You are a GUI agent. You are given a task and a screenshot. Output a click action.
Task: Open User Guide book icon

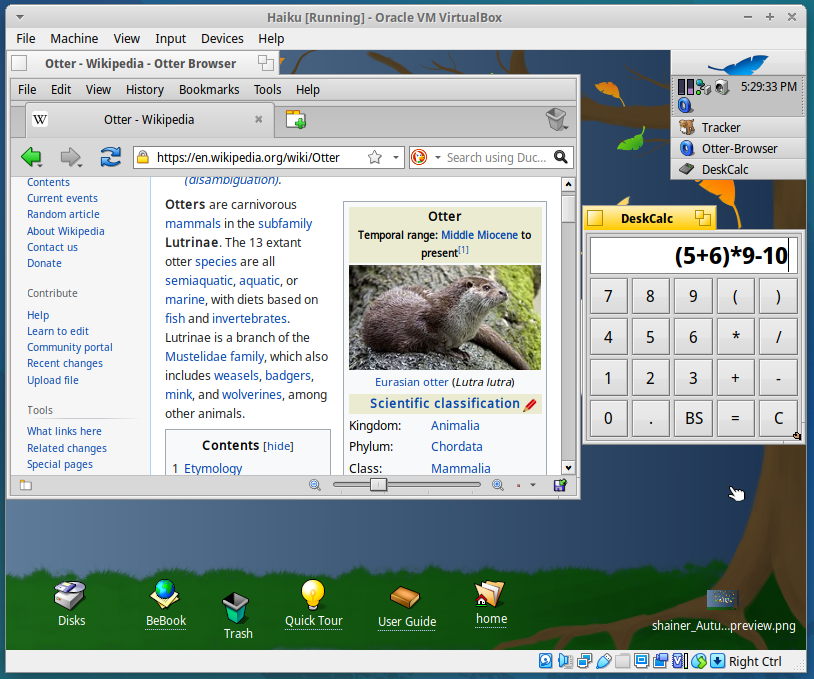(405, 597)
